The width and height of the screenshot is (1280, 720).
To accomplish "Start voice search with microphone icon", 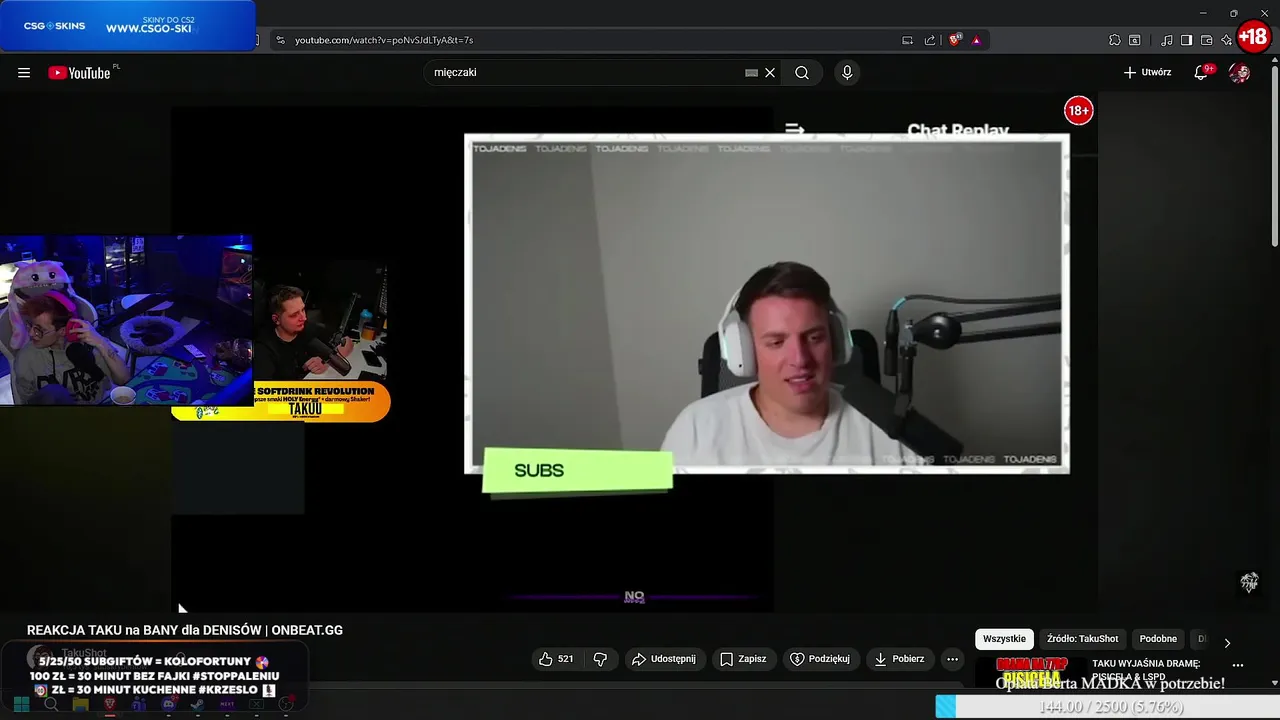I will tap(847, 72).
